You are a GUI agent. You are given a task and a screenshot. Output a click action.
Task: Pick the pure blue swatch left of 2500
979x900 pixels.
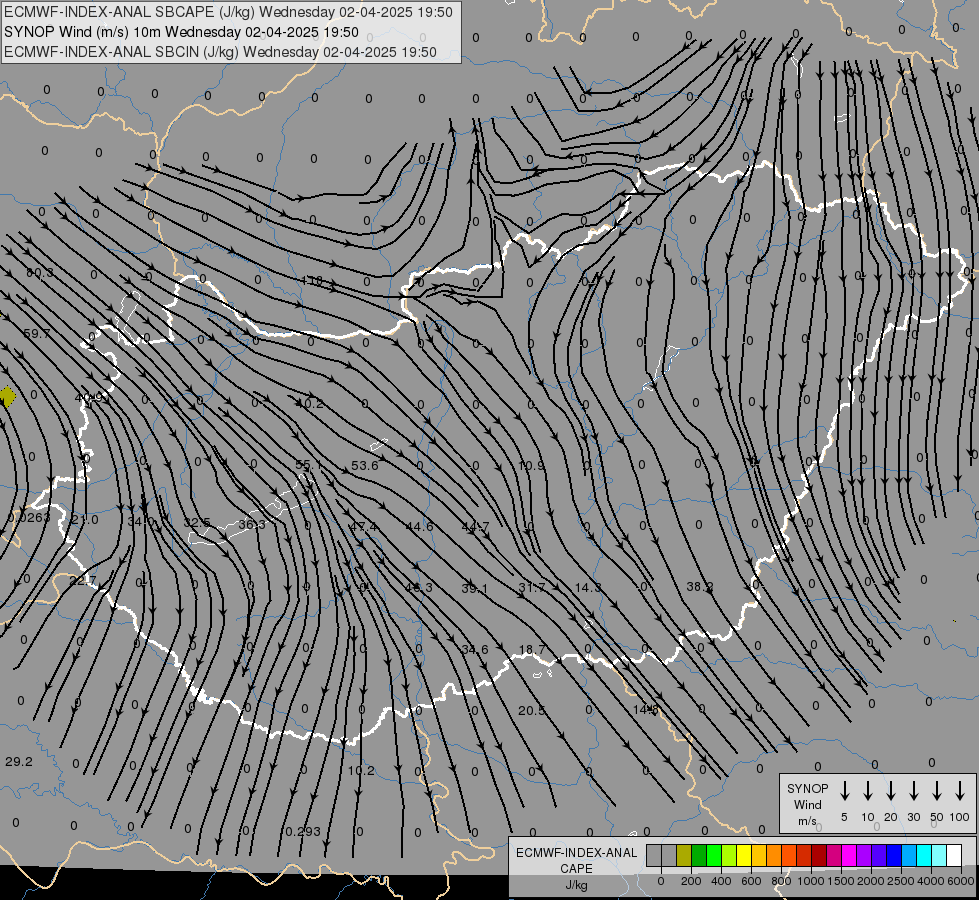click(x=893, y=855)
